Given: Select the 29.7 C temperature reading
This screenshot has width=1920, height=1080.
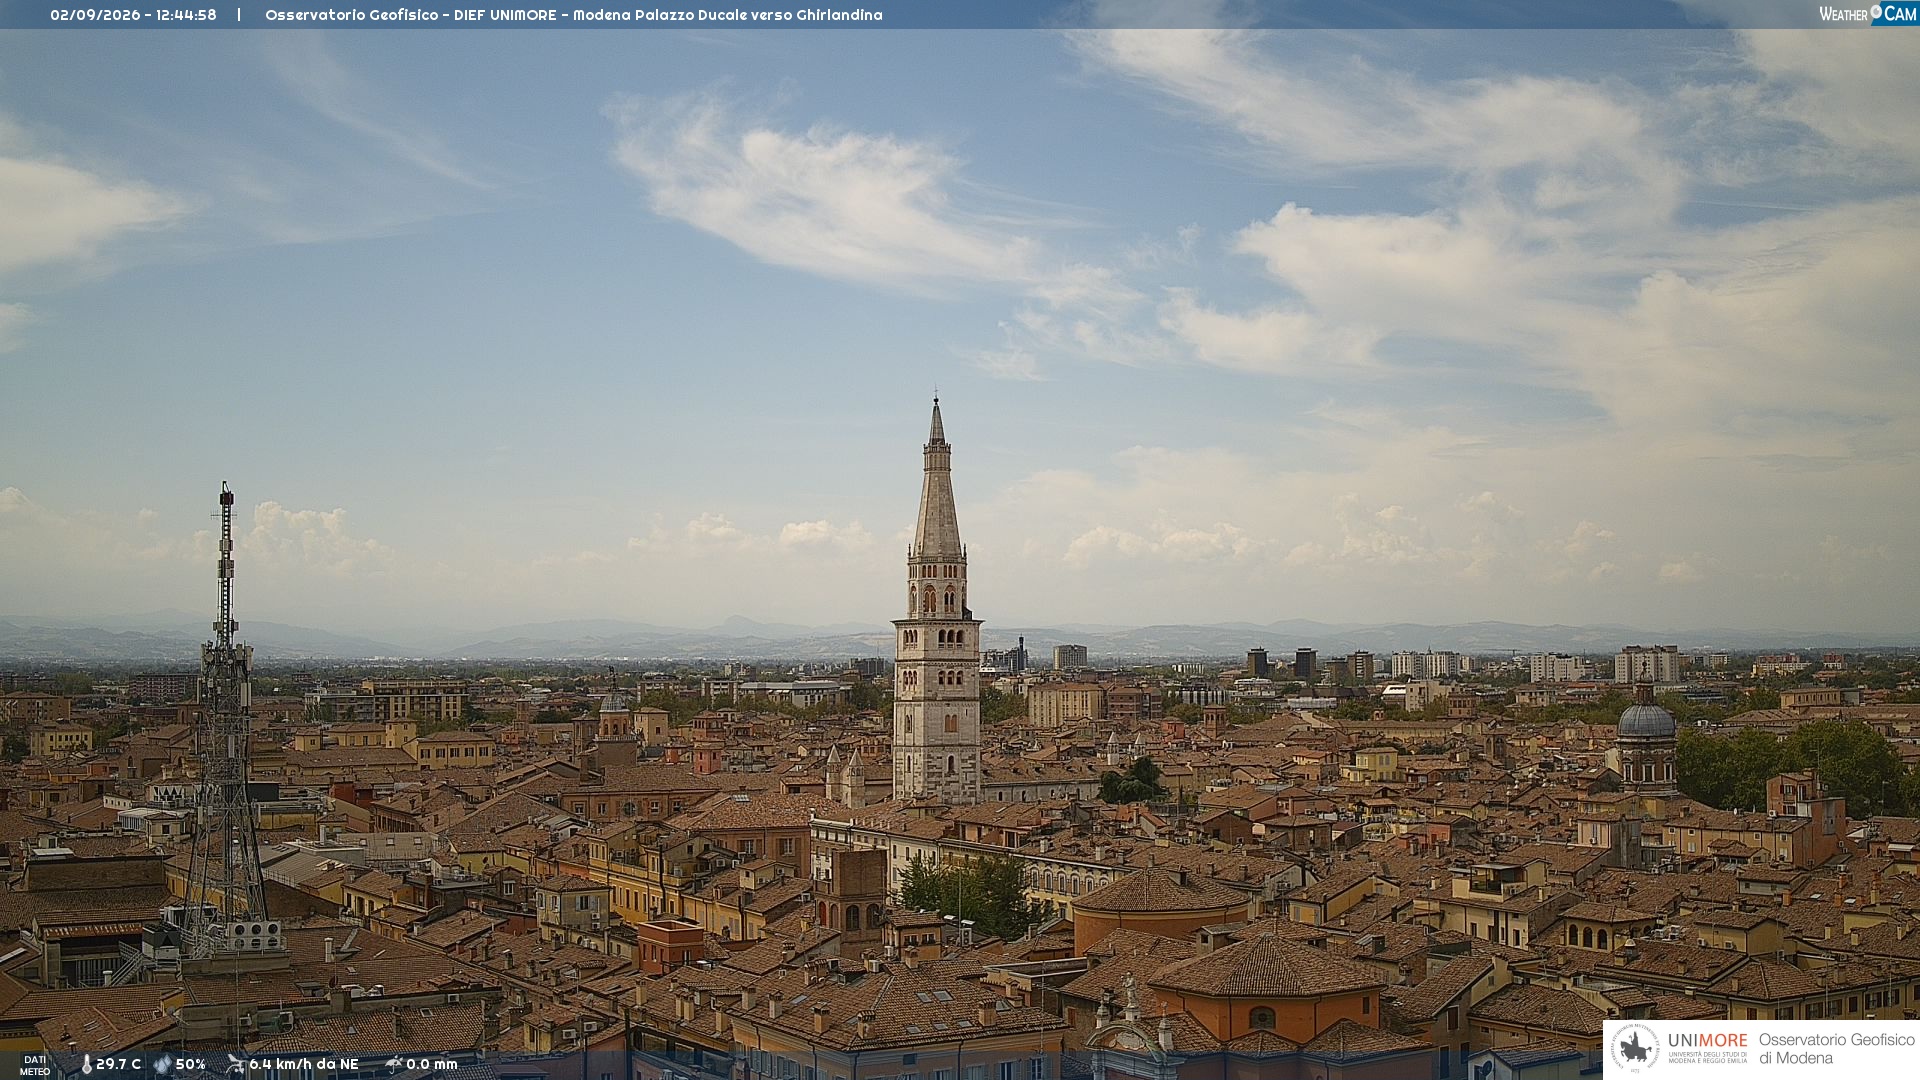Looking at the screenshot, I should (118, 1065).
